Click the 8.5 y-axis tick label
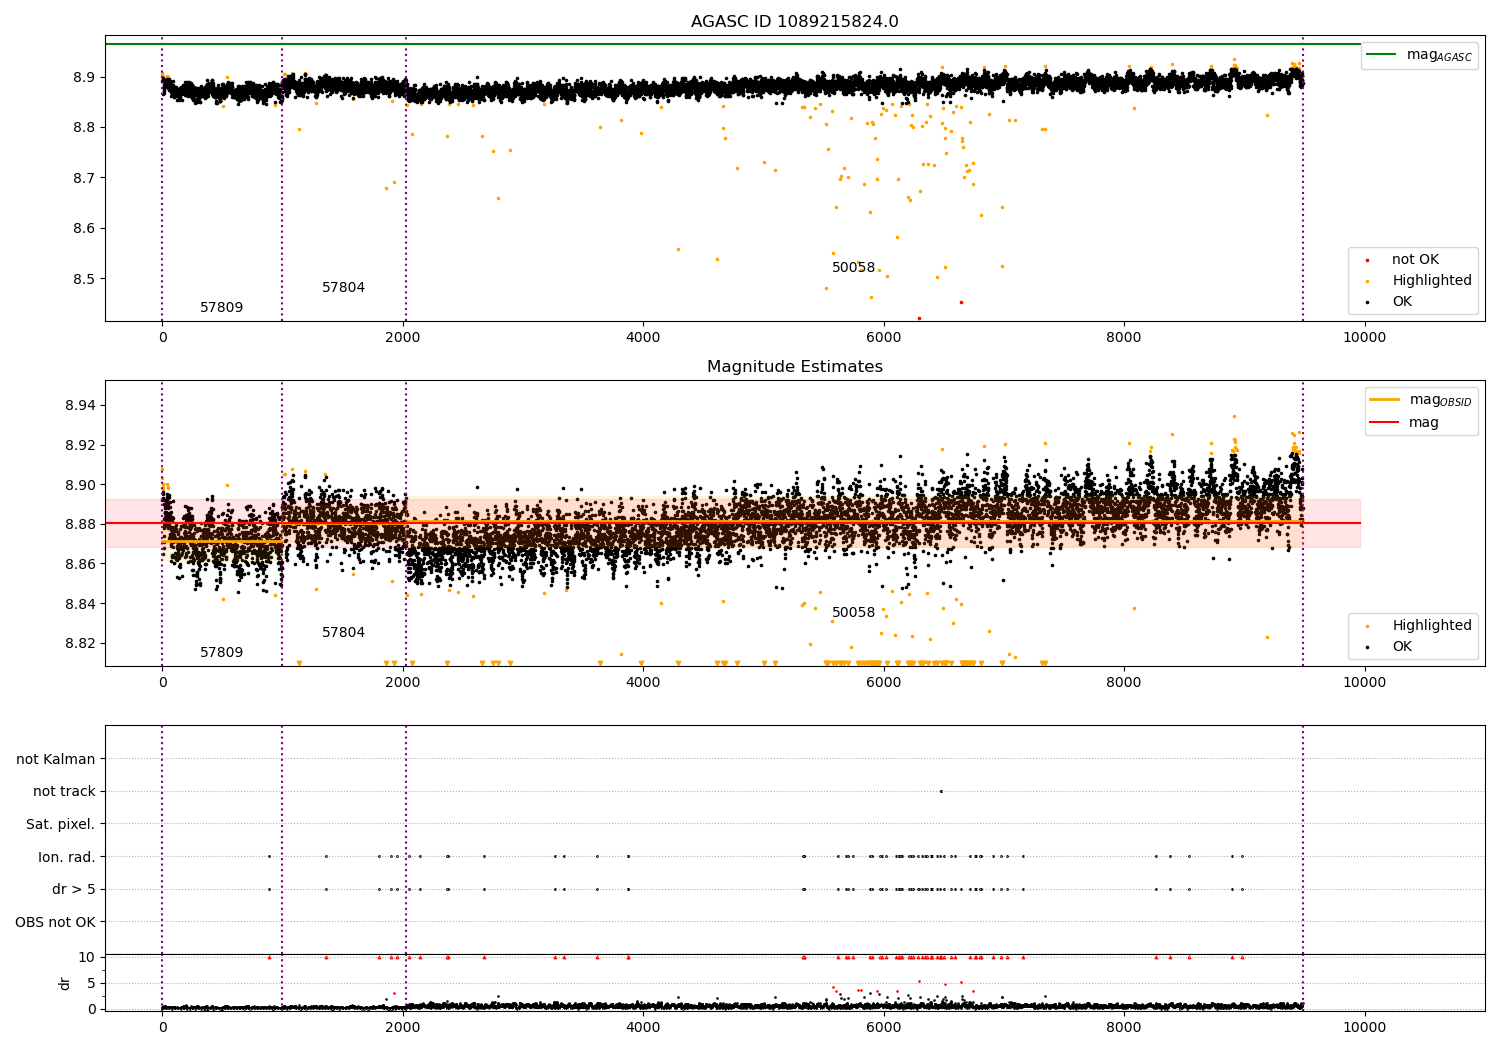 pyautogui.click(x=85, y=280)
